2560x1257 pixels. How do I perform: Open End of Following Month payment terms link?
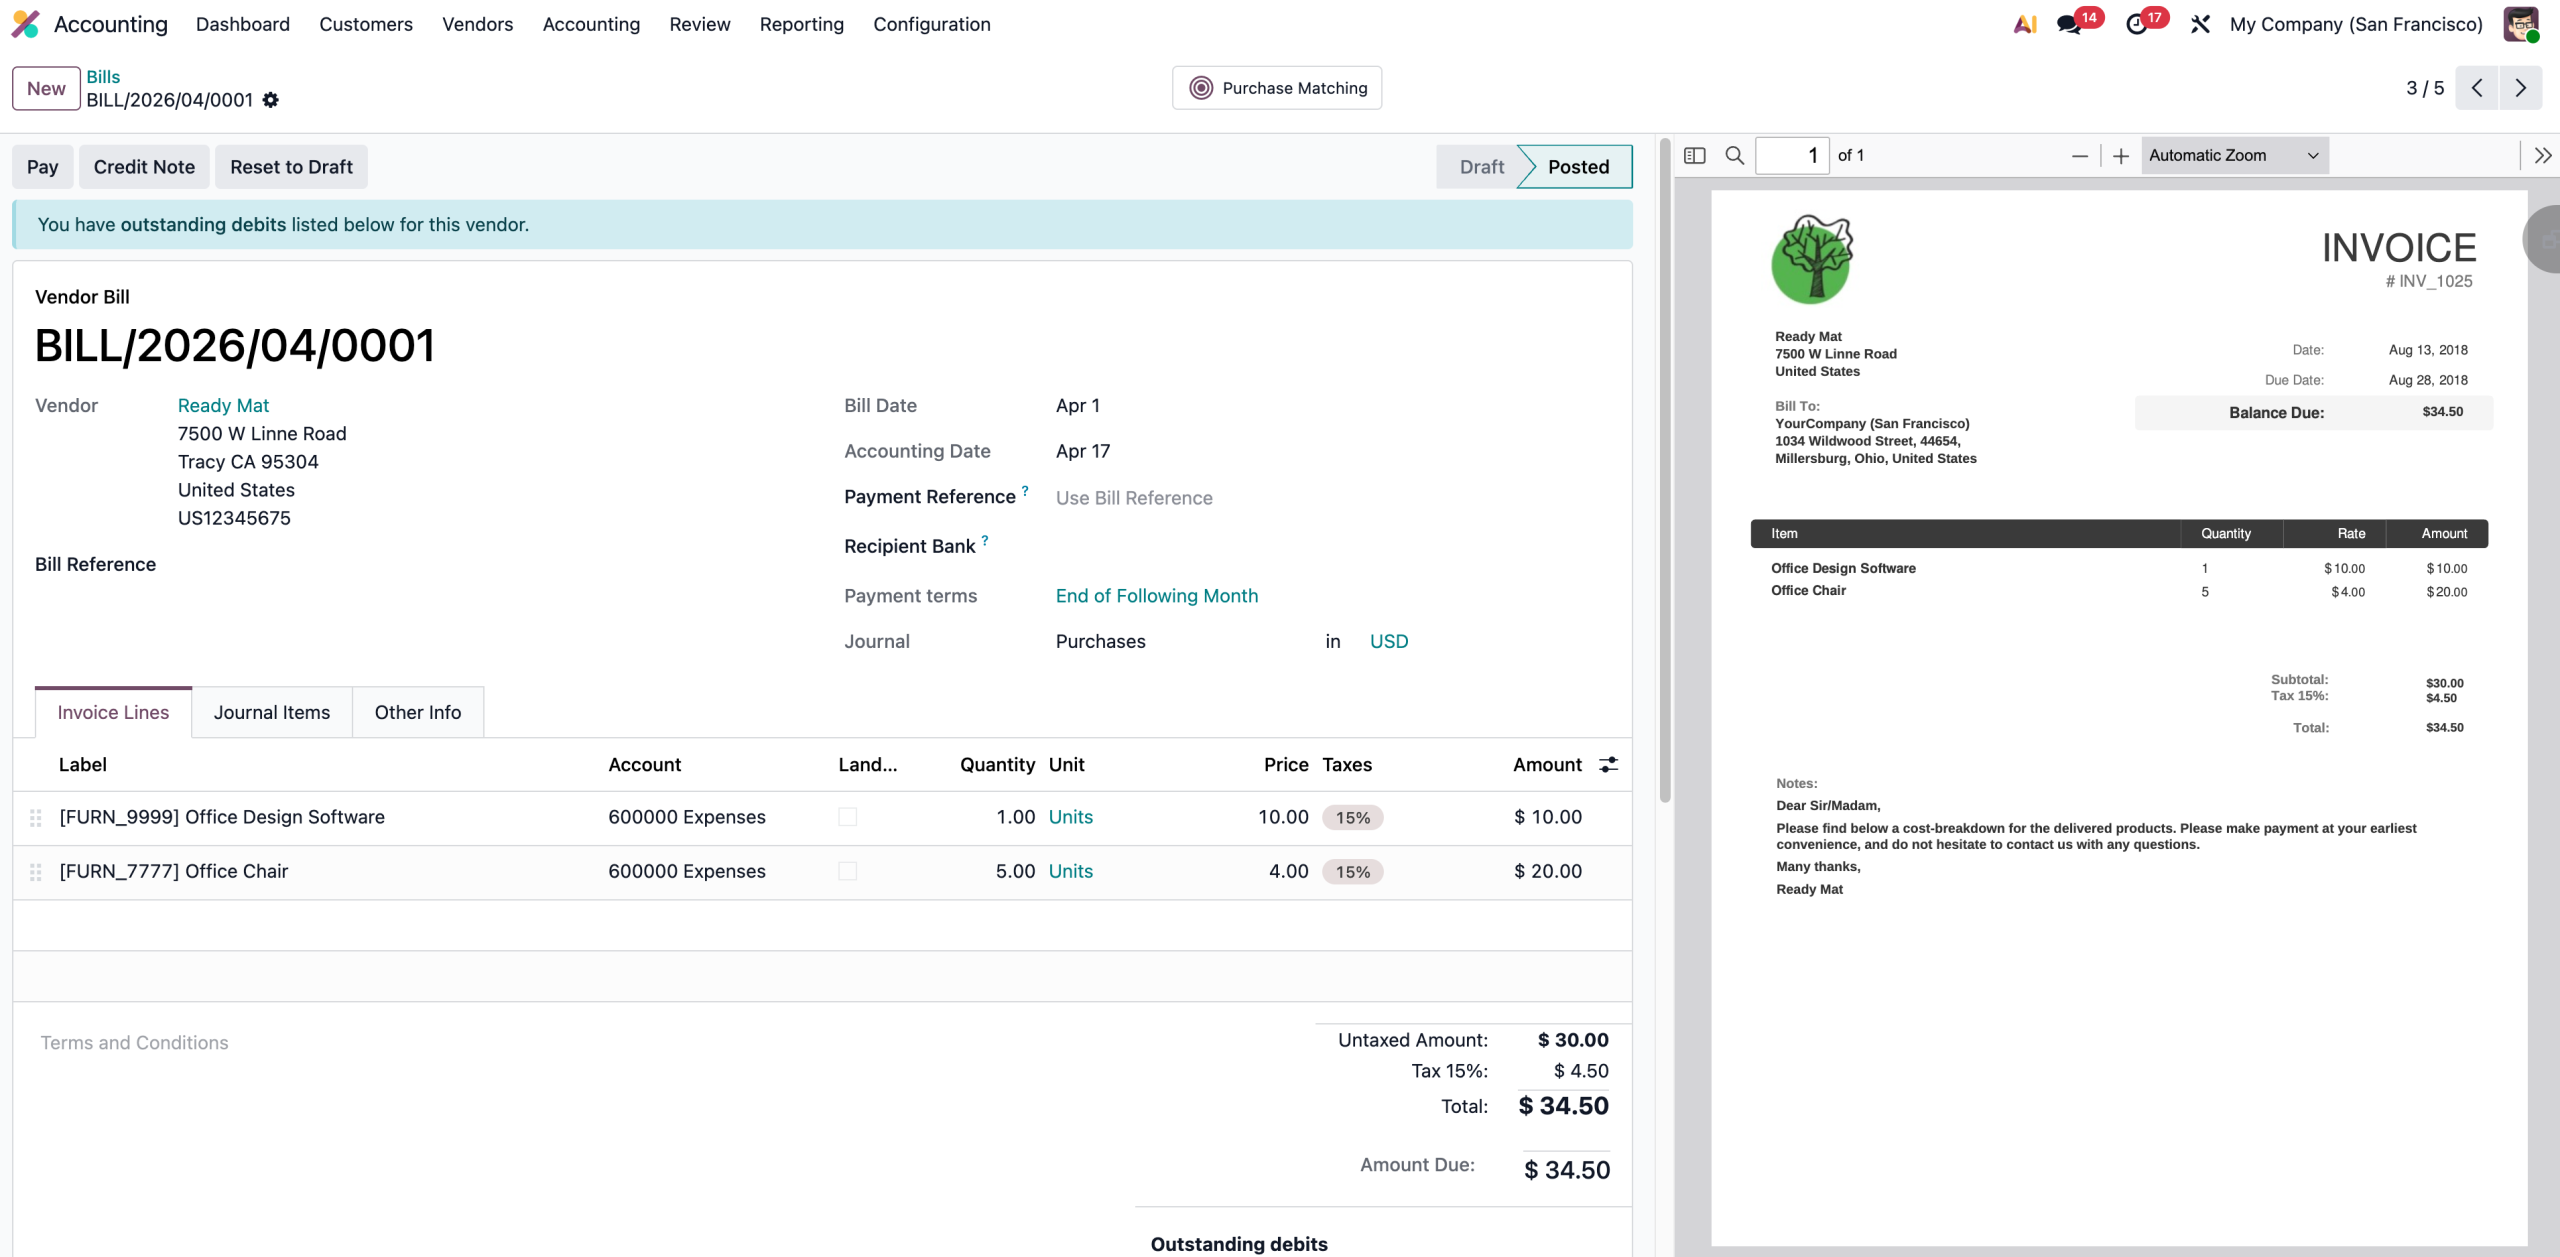tap(1157, 595)
